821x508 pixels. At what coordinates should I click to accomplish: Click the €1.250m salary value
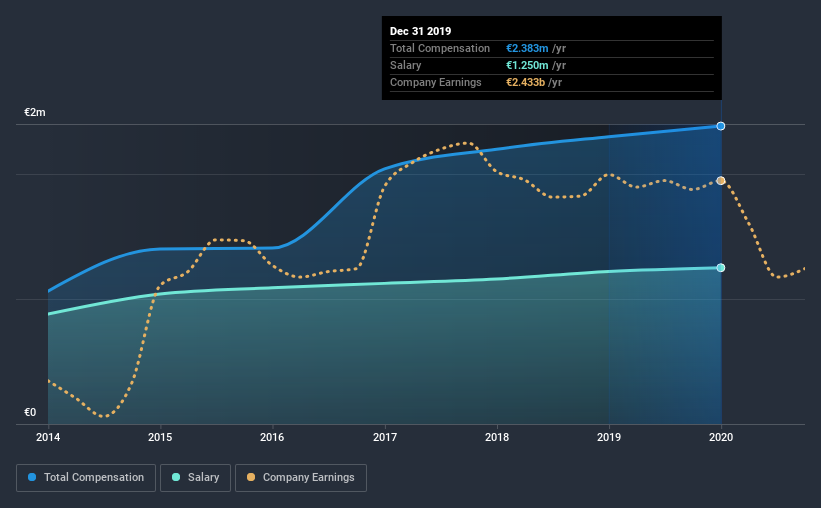click(527, 65)
